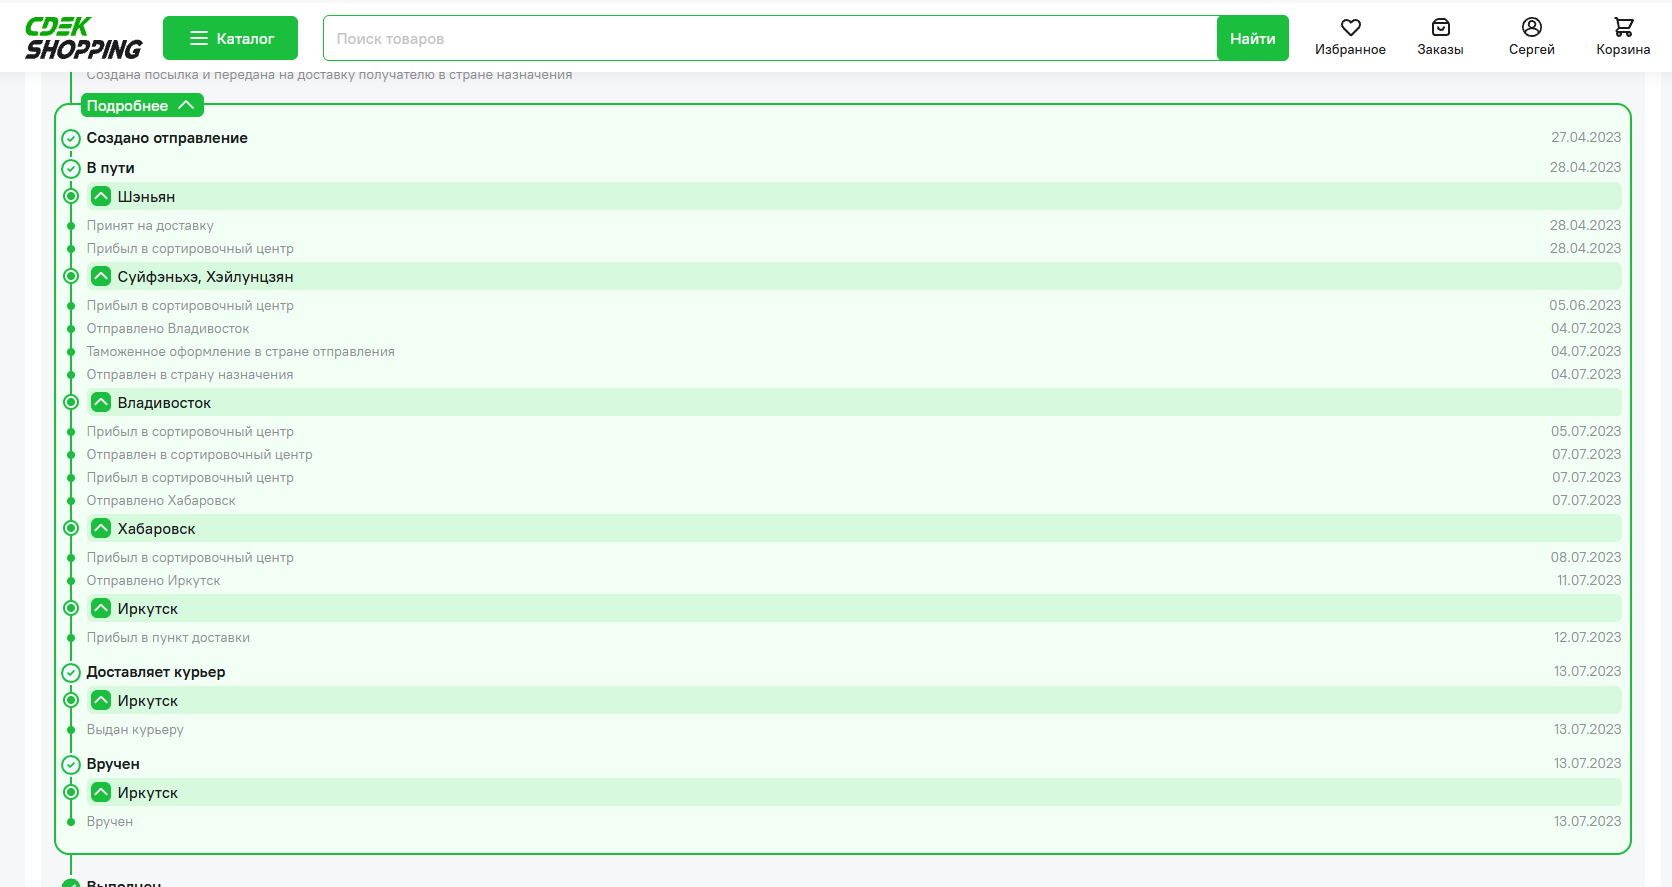
Task: Click the 05.06.2023 date
Action: (1585, 305)
